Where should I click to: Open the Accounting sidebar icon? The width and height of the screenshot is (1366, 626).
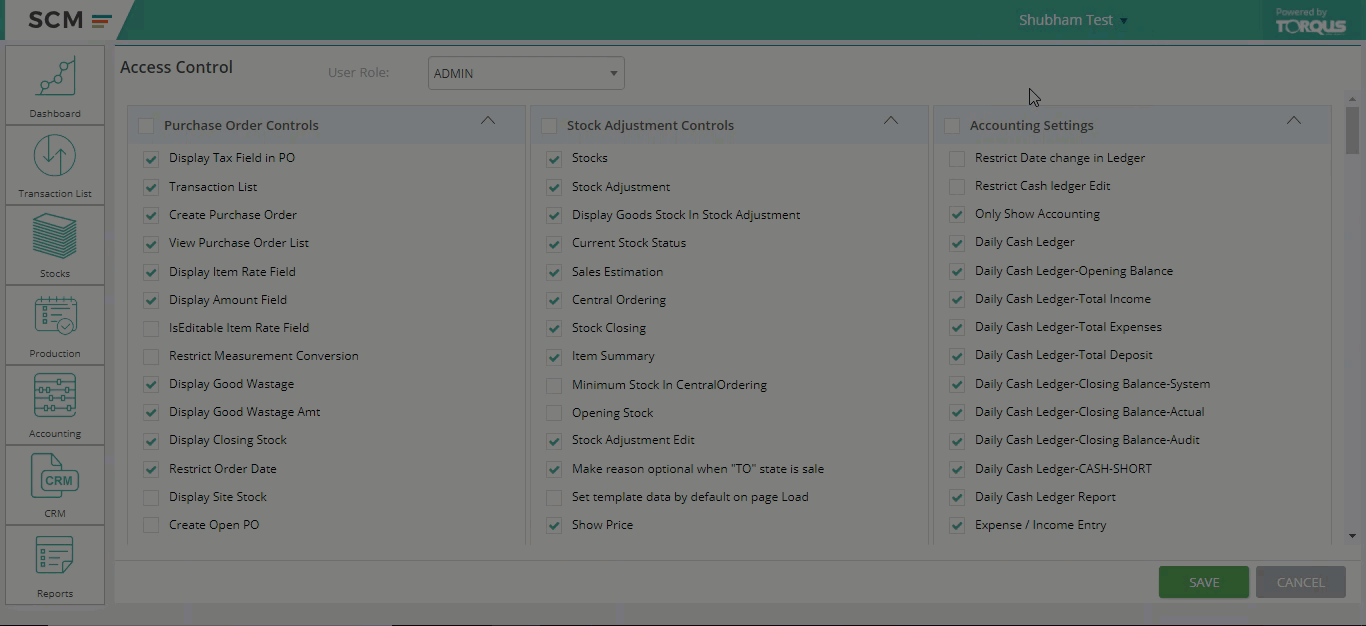tap(55, 405)
